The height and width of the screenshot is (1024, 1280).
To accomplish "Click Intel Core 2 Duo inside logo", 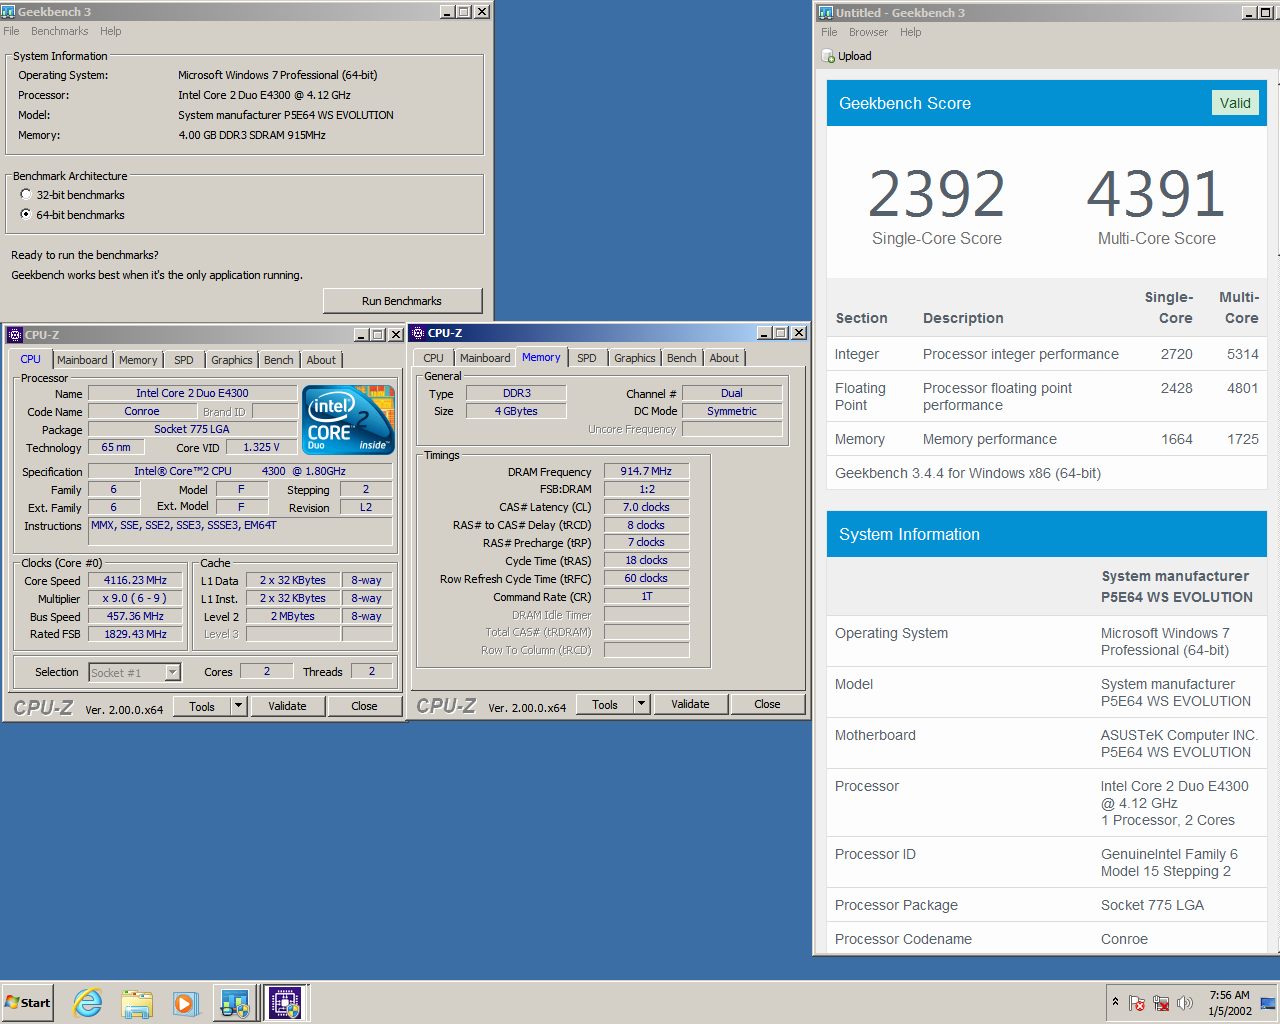I will coord(349,419).
